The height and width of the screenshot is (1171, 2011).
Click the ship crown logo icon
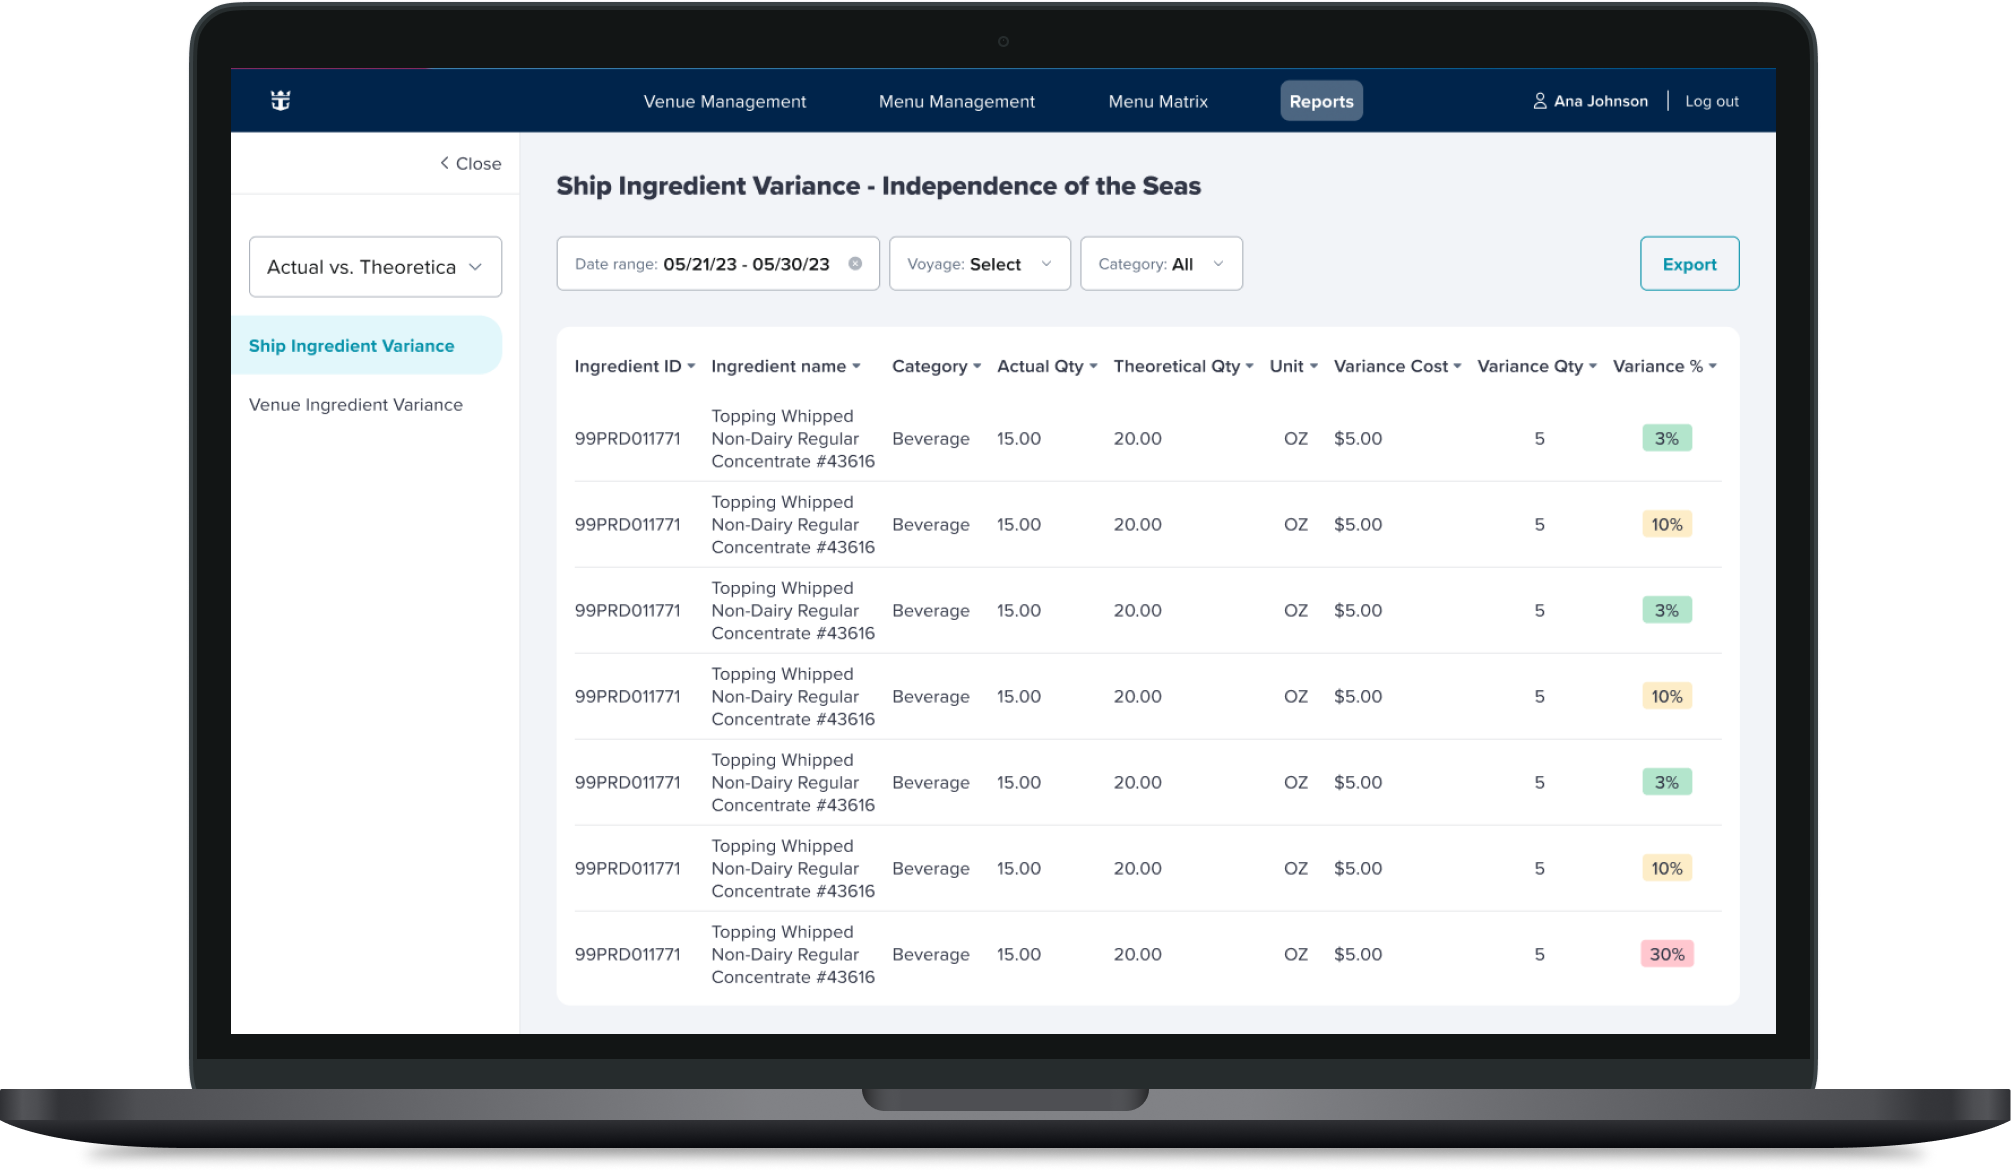pyautogui.click(x=280, y=100)
